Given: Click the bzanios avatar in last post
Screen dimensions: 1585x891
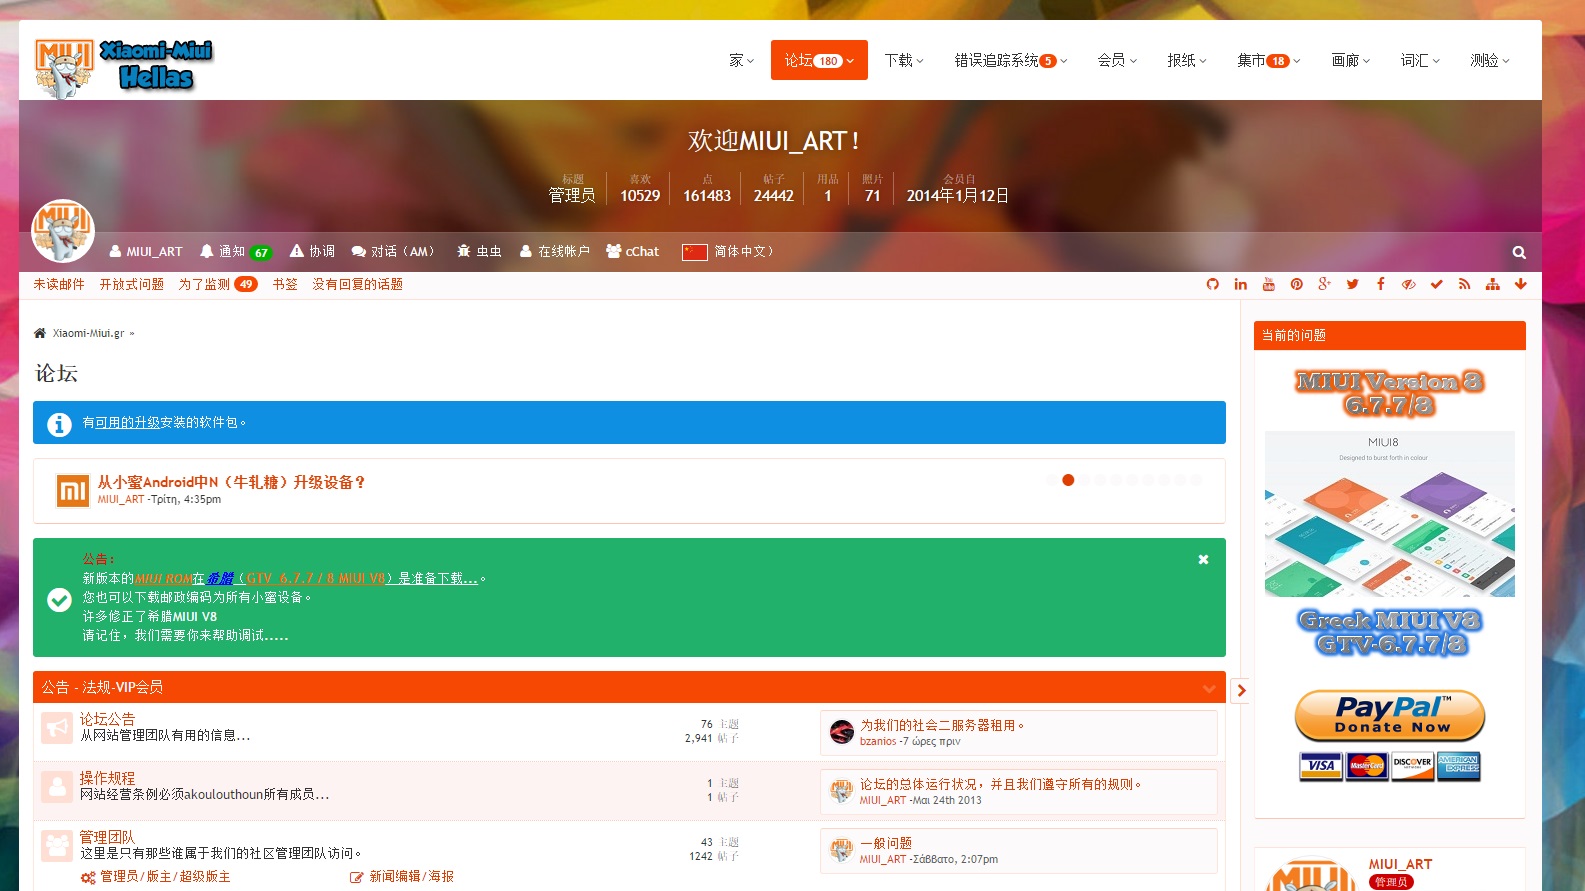Looking at the screenshot, I should [x=842, y=733].
